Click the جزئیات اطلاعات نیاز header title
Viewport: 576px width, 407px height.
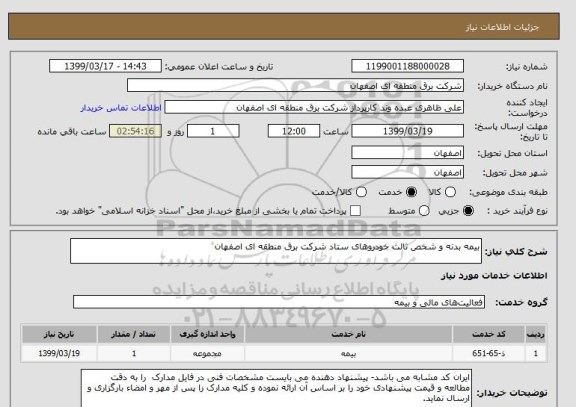502,28
